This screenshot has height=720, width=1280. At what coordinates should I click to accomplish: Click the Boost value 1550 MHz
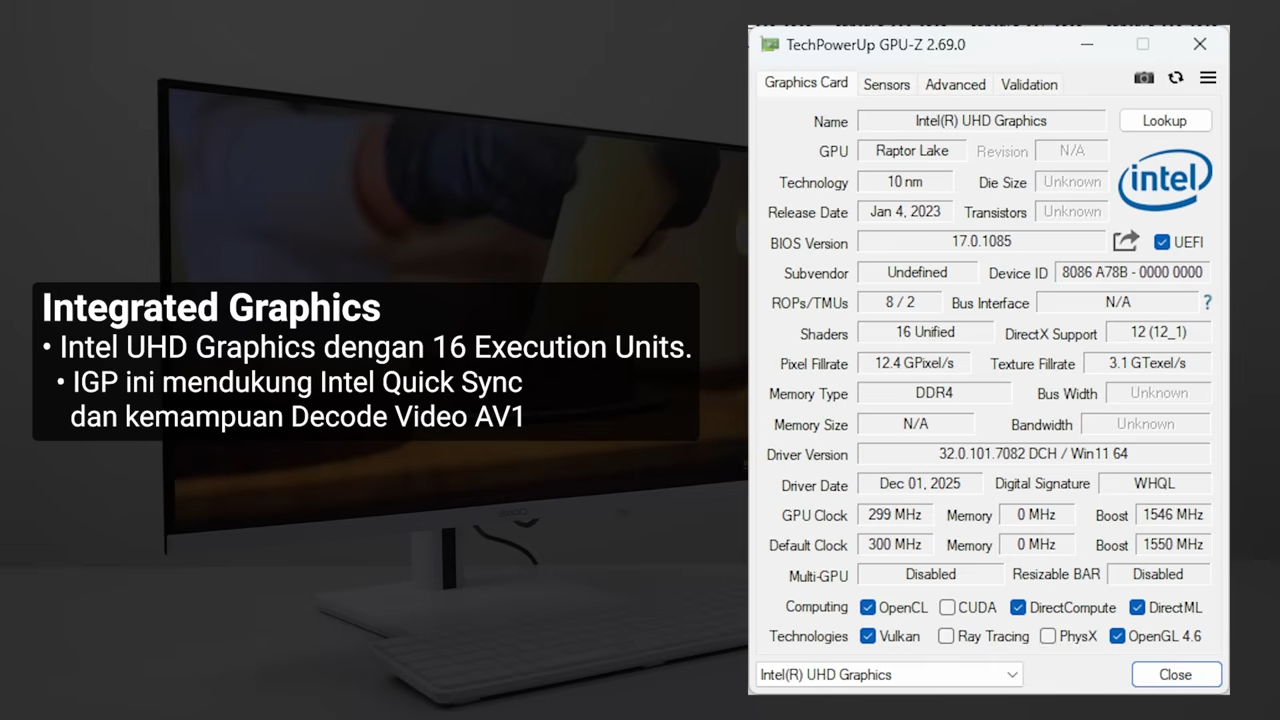[1174, 545]
